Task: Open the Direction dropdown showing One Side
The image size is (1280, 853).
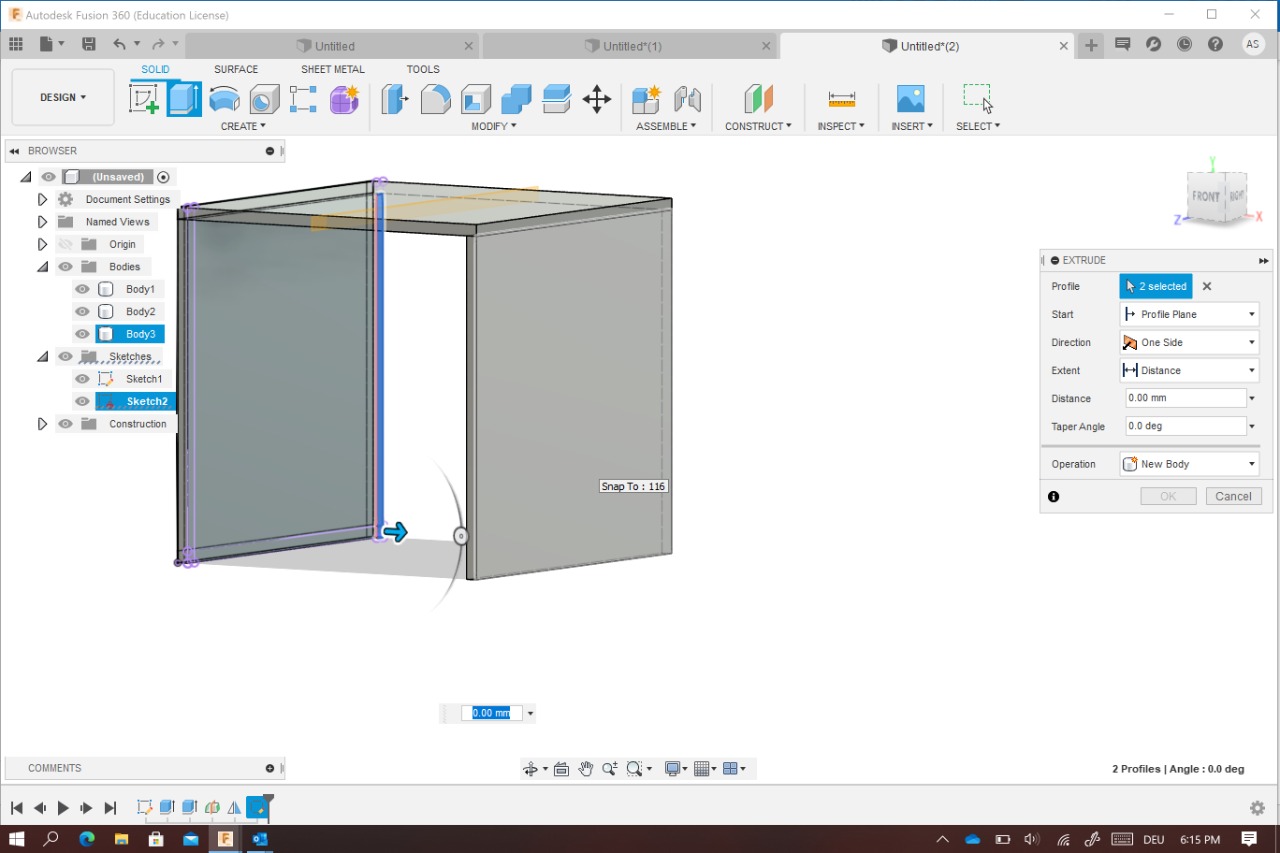Action: coord(1189,342)
